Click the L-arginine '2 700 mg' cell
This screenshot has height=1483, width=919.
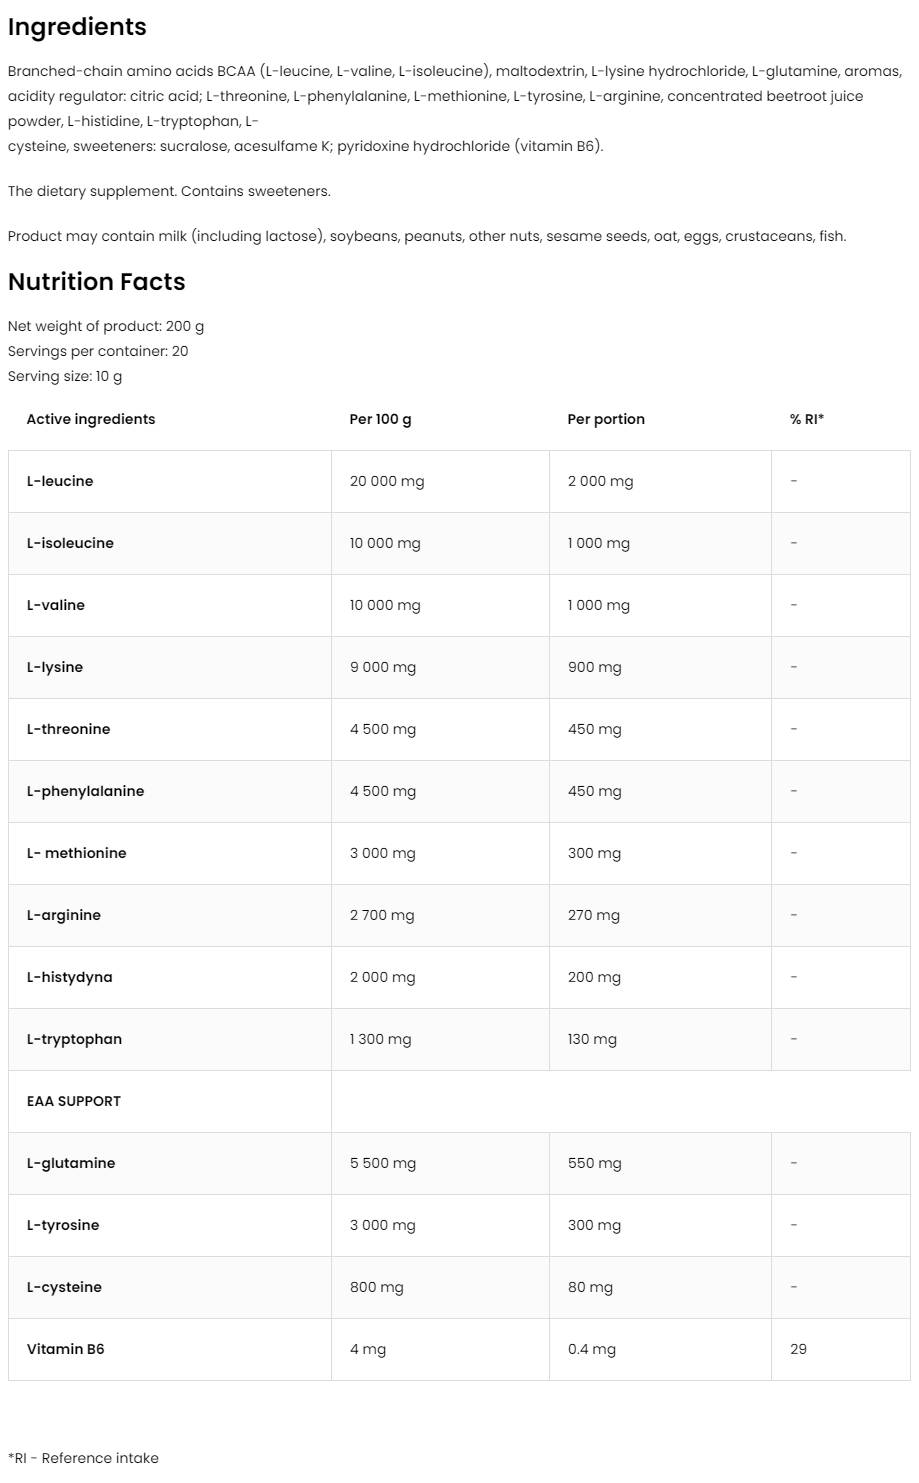point(382,915)
